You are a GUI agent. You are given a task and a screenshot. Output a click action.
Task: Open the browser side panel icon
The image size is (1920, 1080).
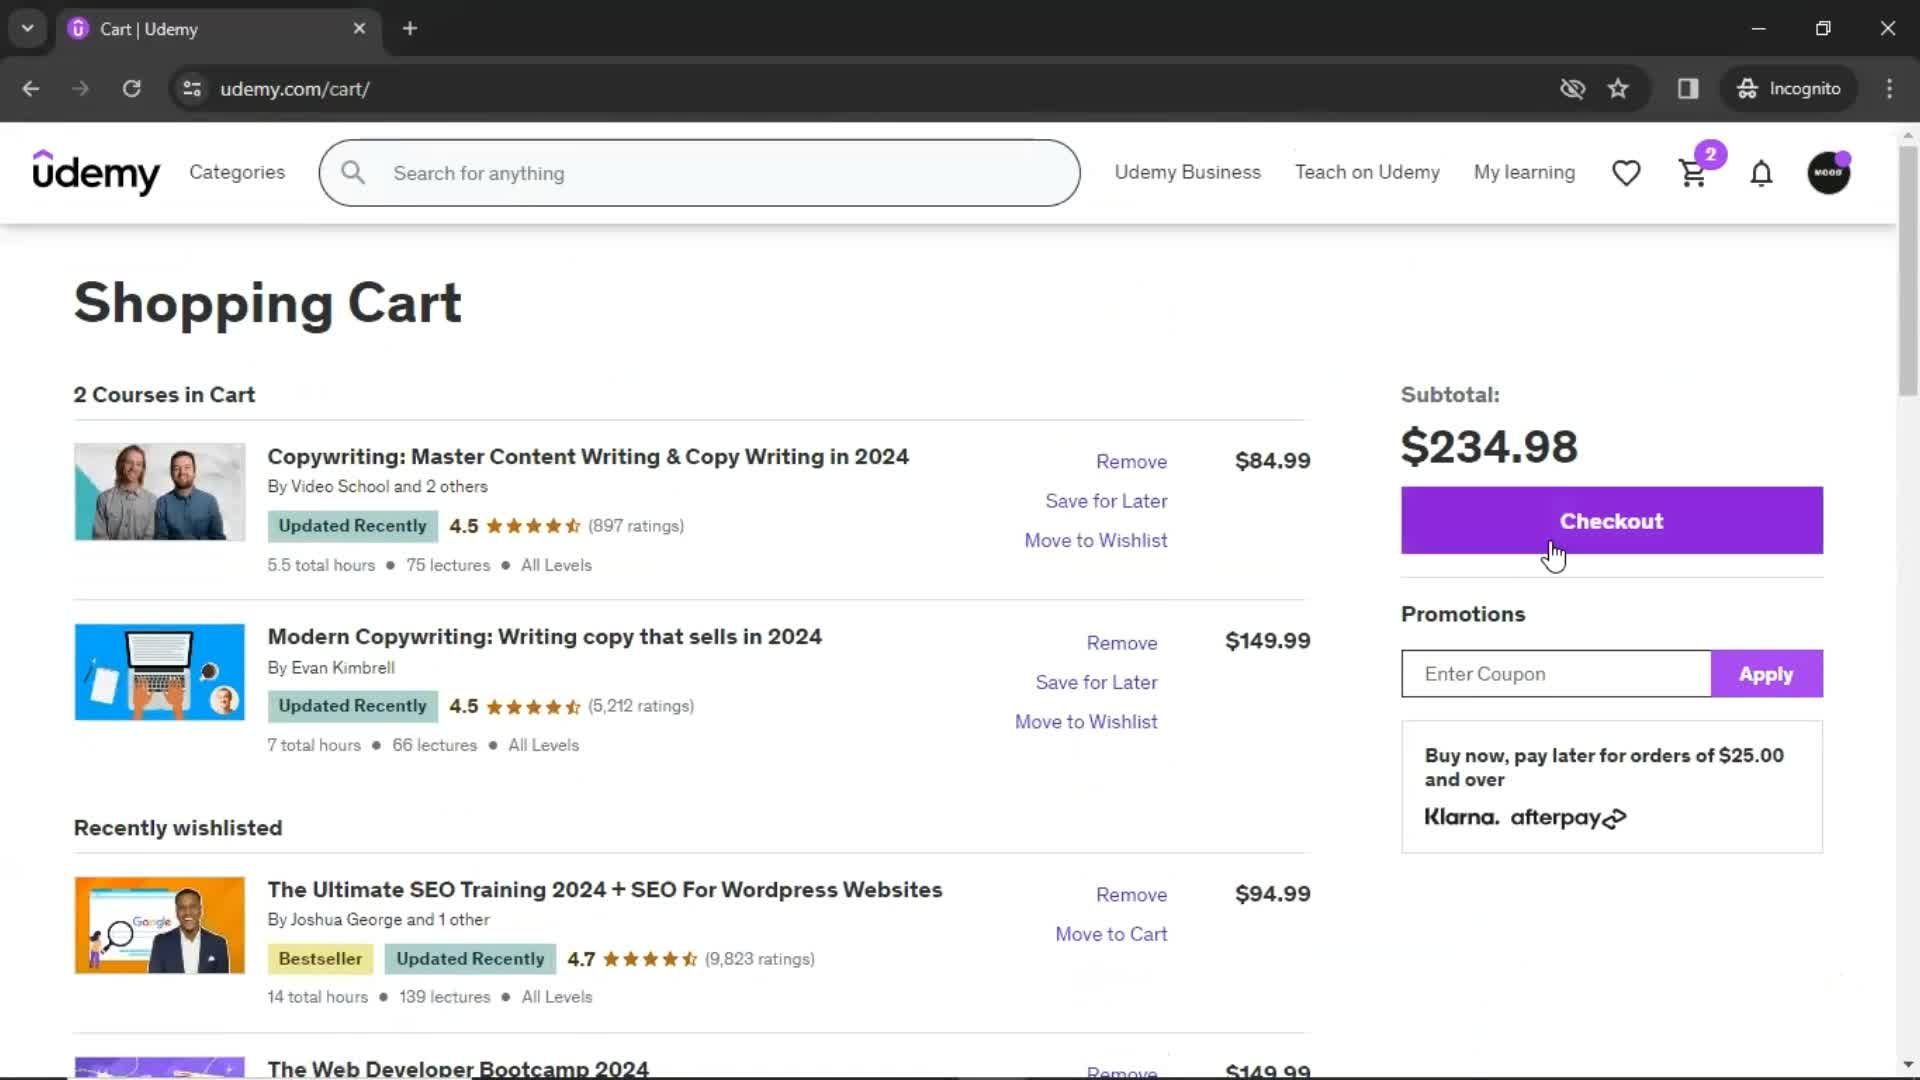1688,89
